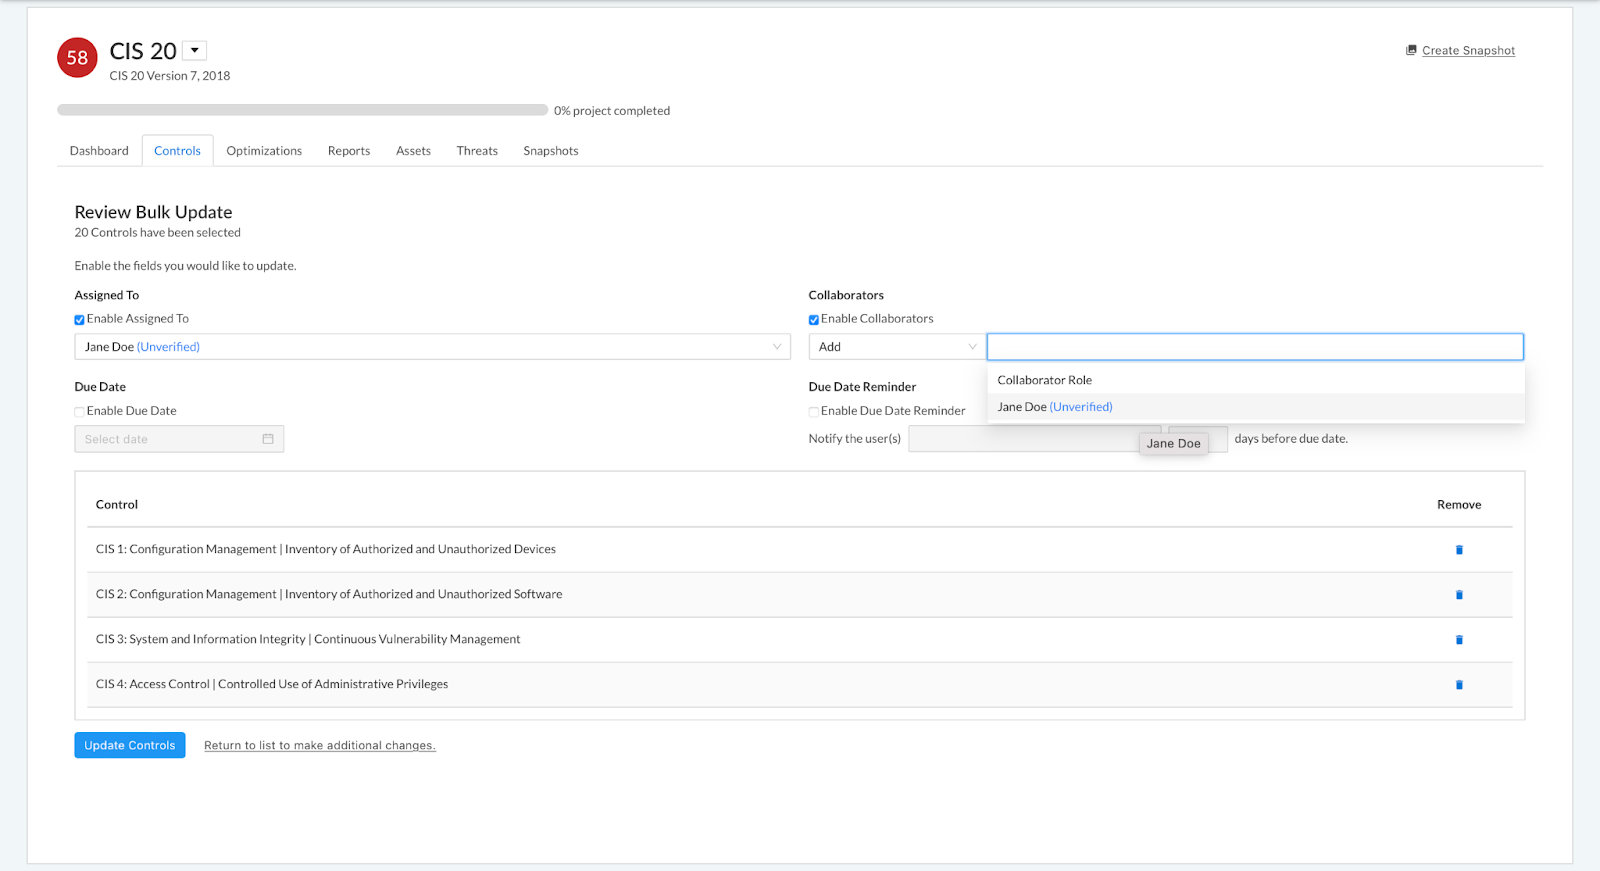Click the Jane Doe tooltip
This screenshot has height=871, width=1600.
pyautogui.click(x=1174, y=444)
